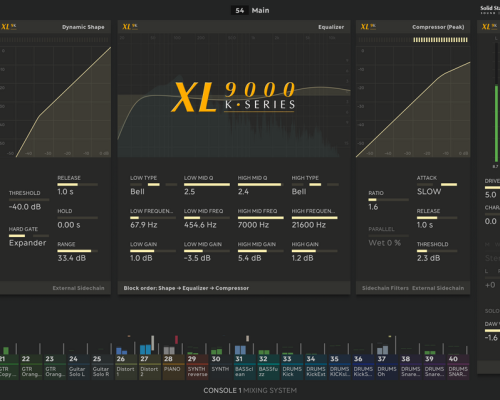Adjust the Low Mid Freq slider at 454.6 Hz

tap(207, 218)
